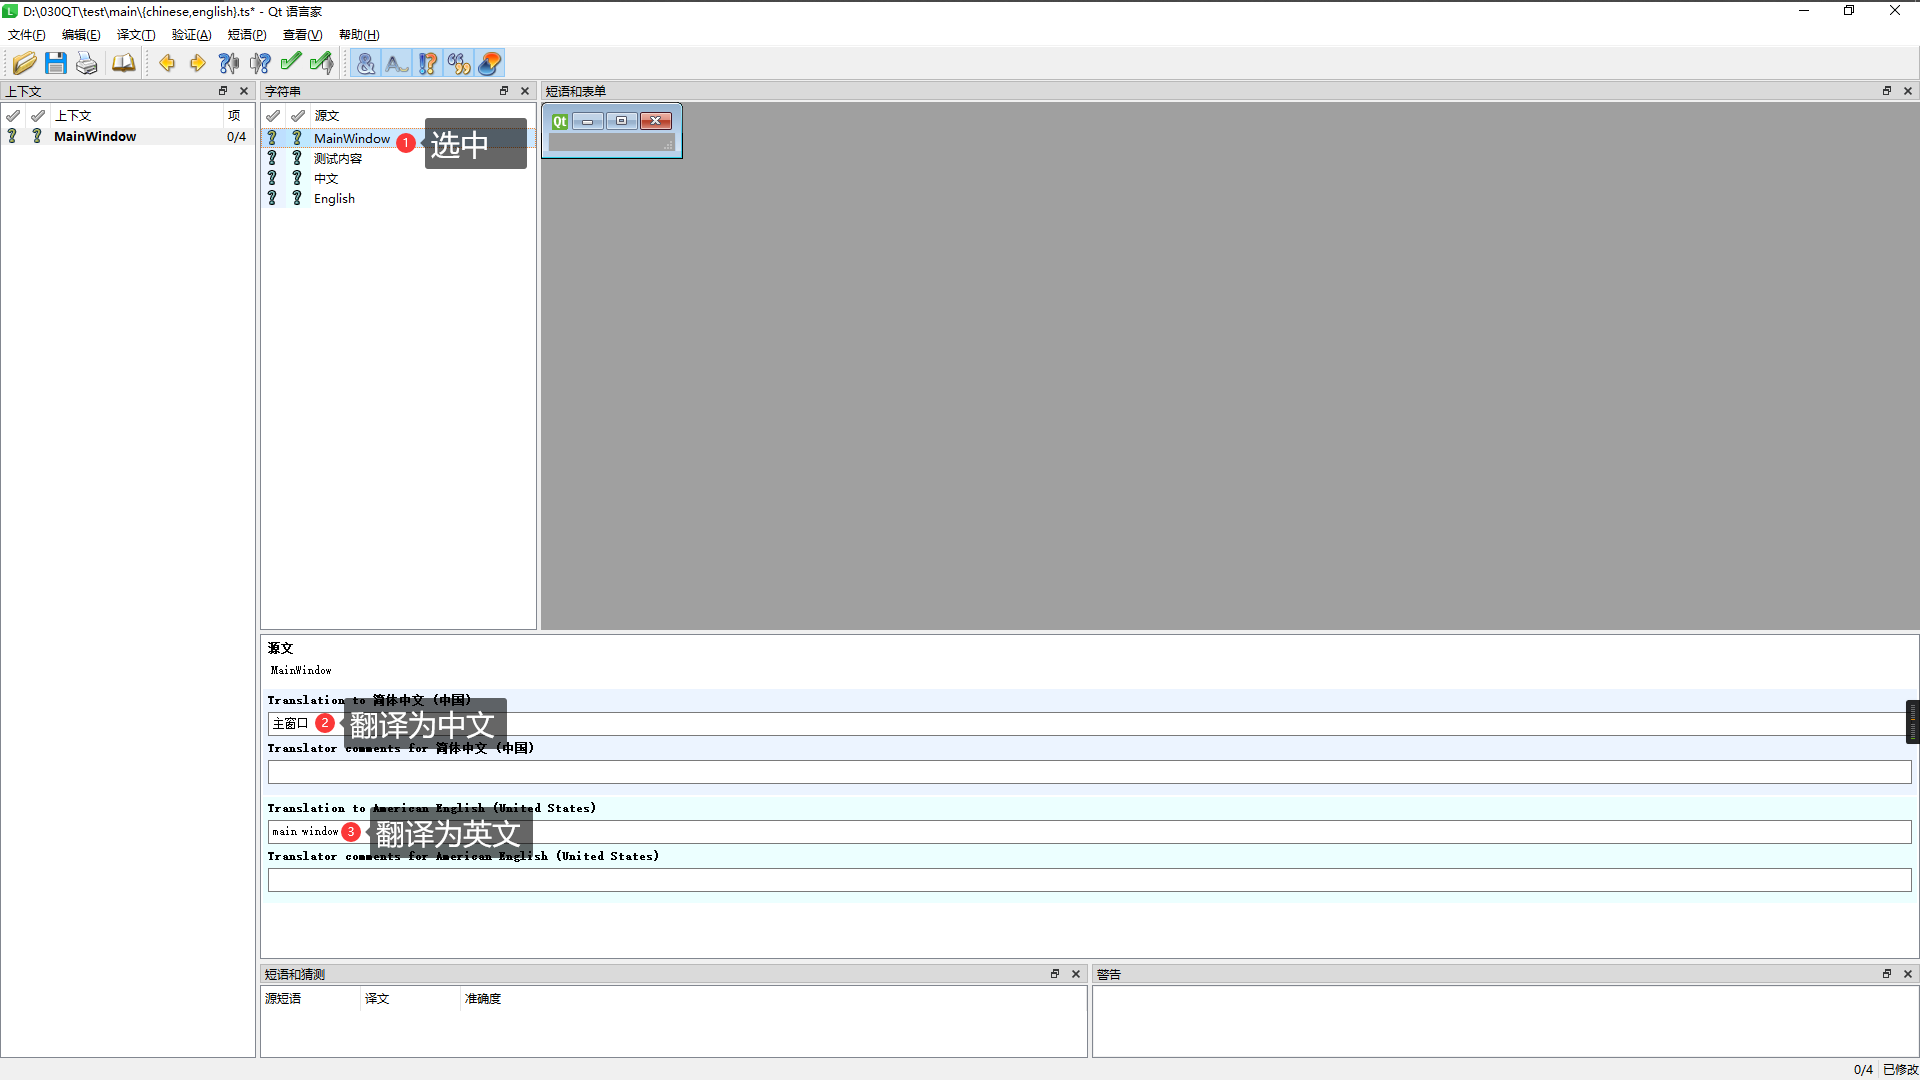Viewport: 1920px width, 1080px height.
Task: Jump to previous unfinished item
Action: pos(229,64)
